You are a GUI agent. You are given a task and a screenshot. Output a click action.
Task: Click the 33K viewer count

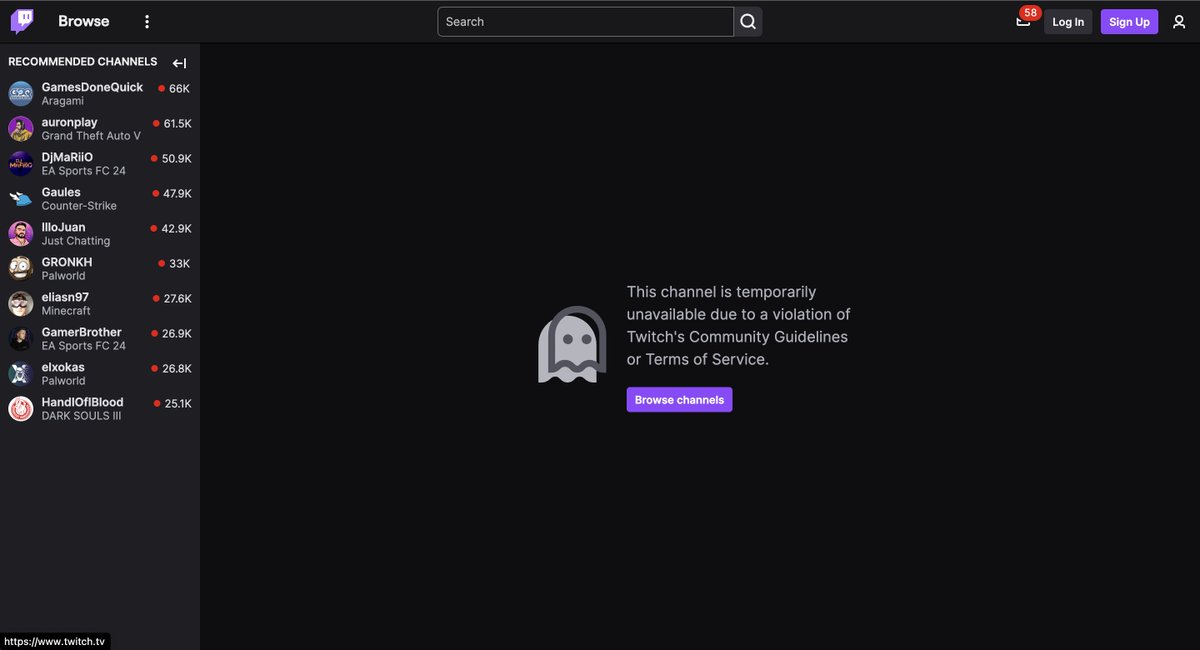tap(179, 264)
